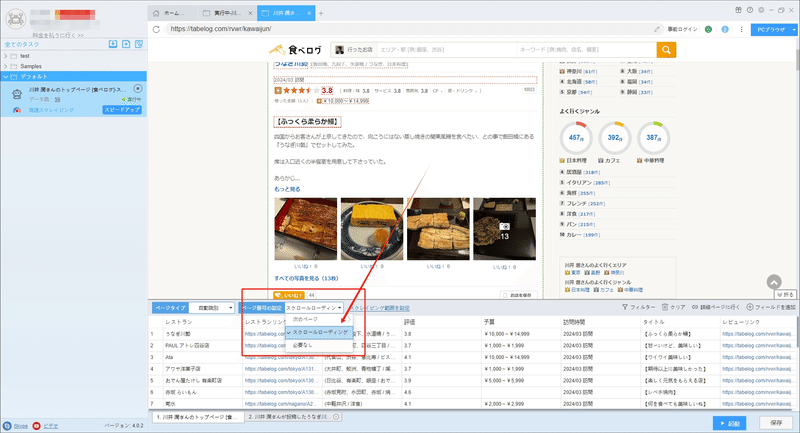Click the 予算 column header

[520, 322]
